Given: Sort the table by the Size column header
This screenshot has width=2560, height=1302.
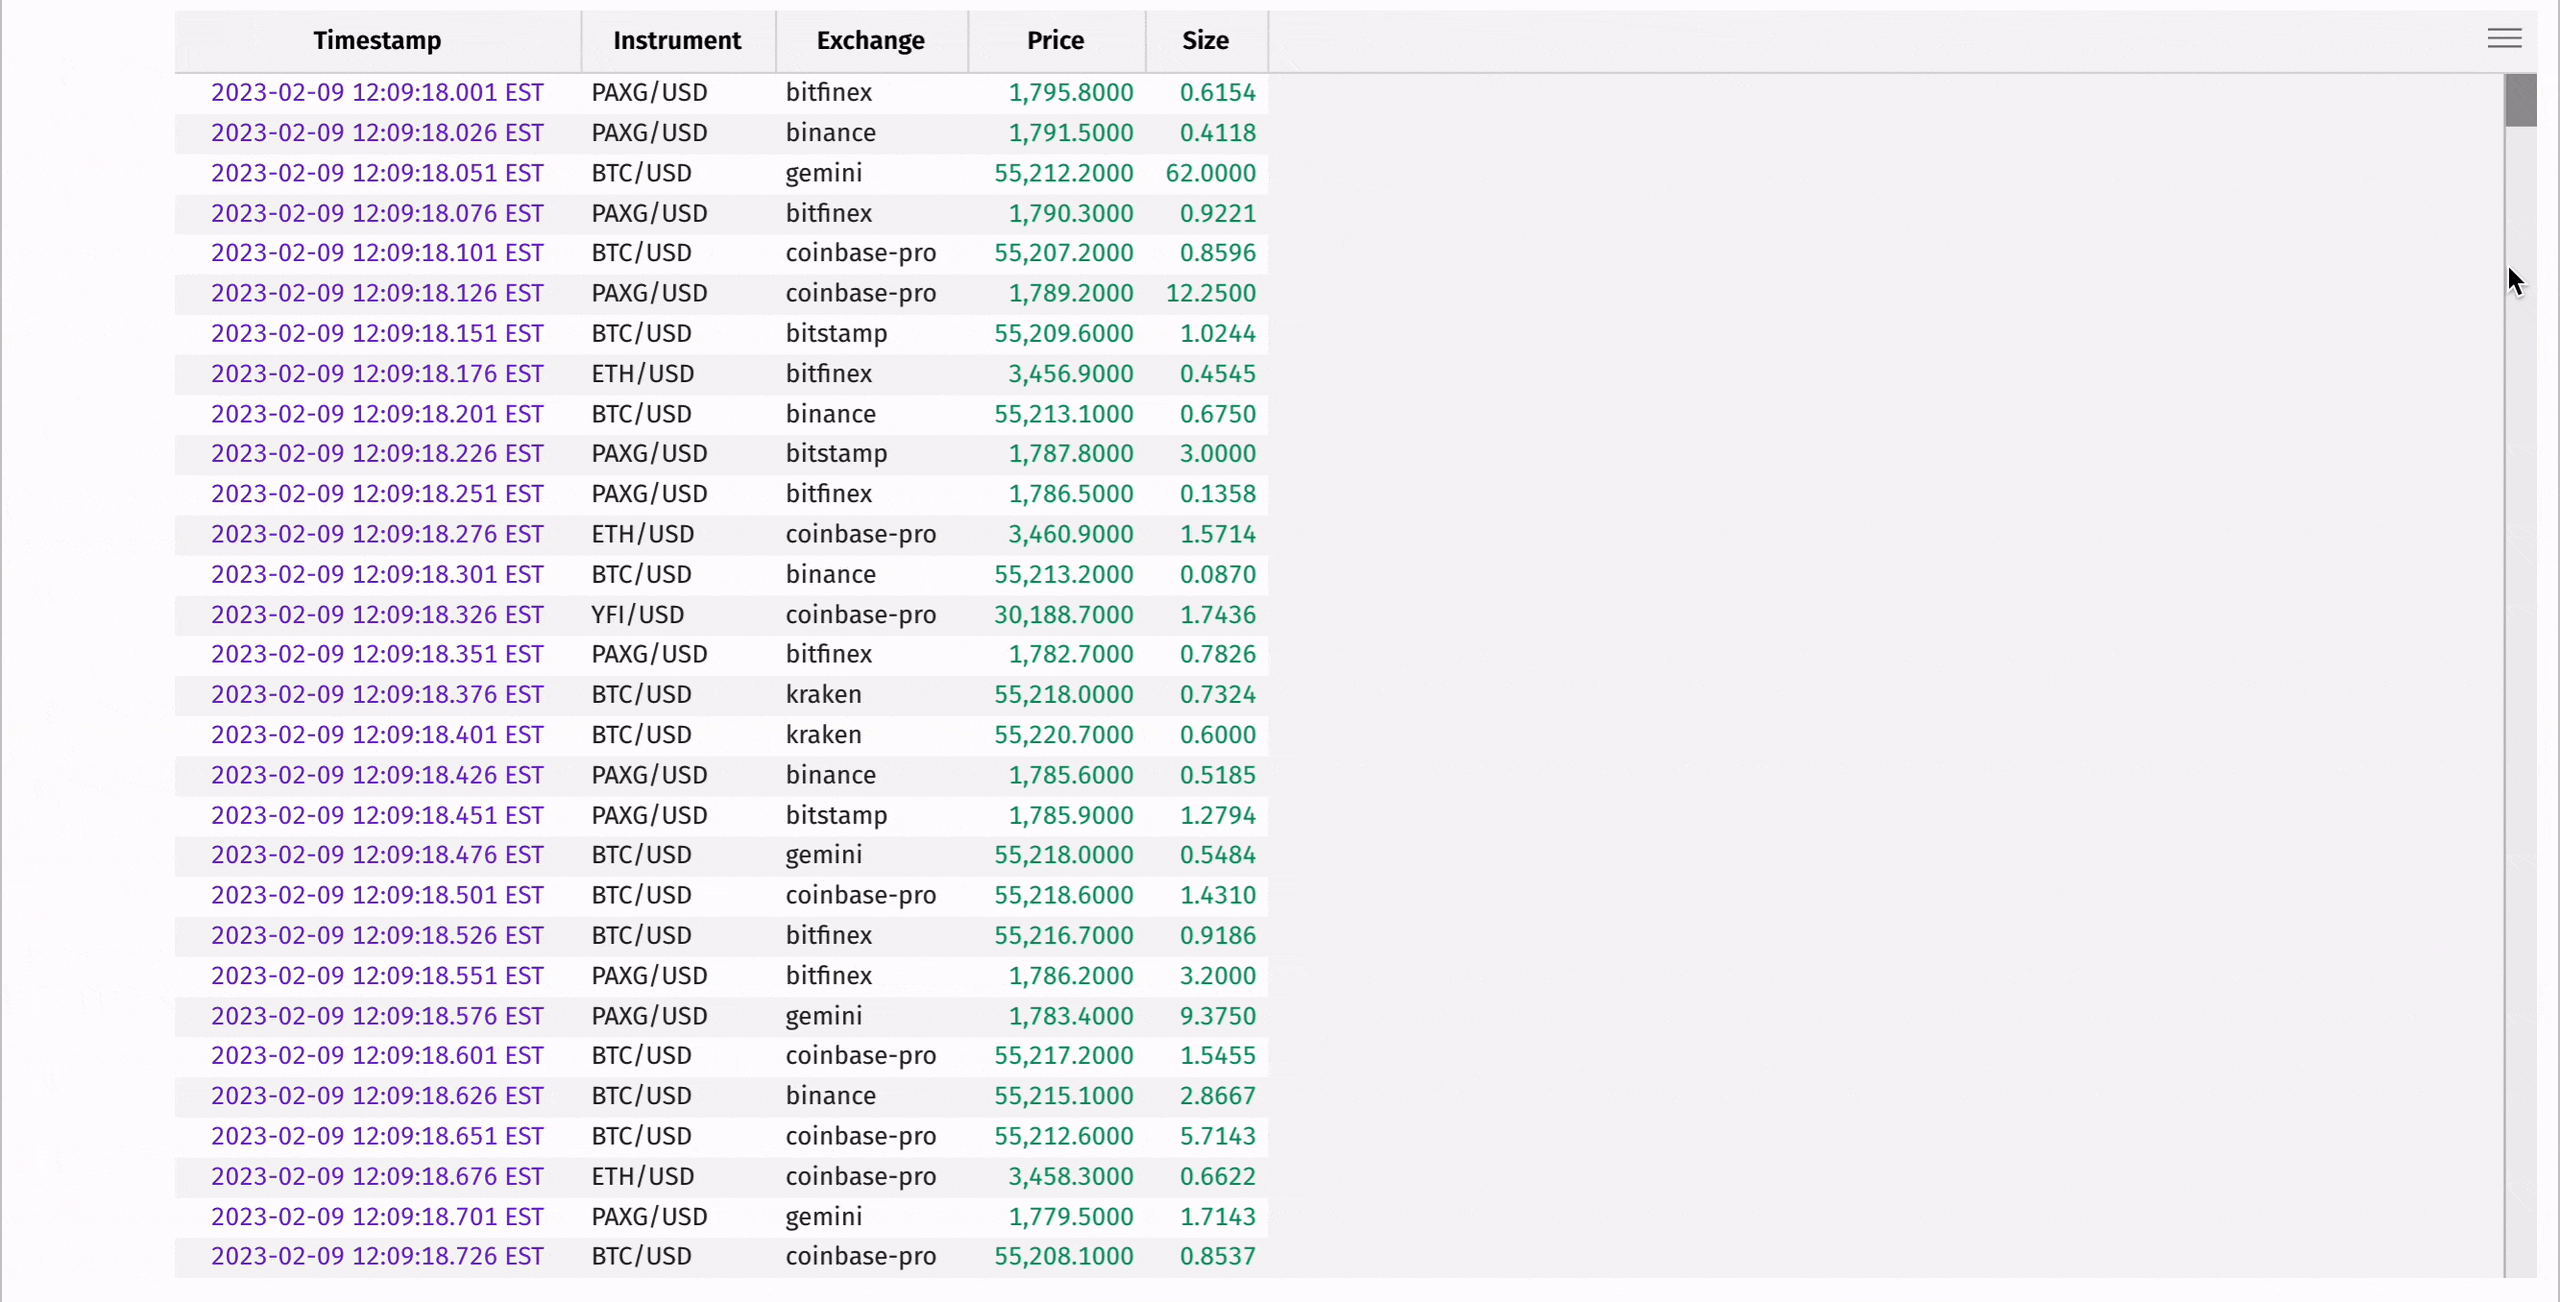Looking at the screenshot, I should (1204, 41).
